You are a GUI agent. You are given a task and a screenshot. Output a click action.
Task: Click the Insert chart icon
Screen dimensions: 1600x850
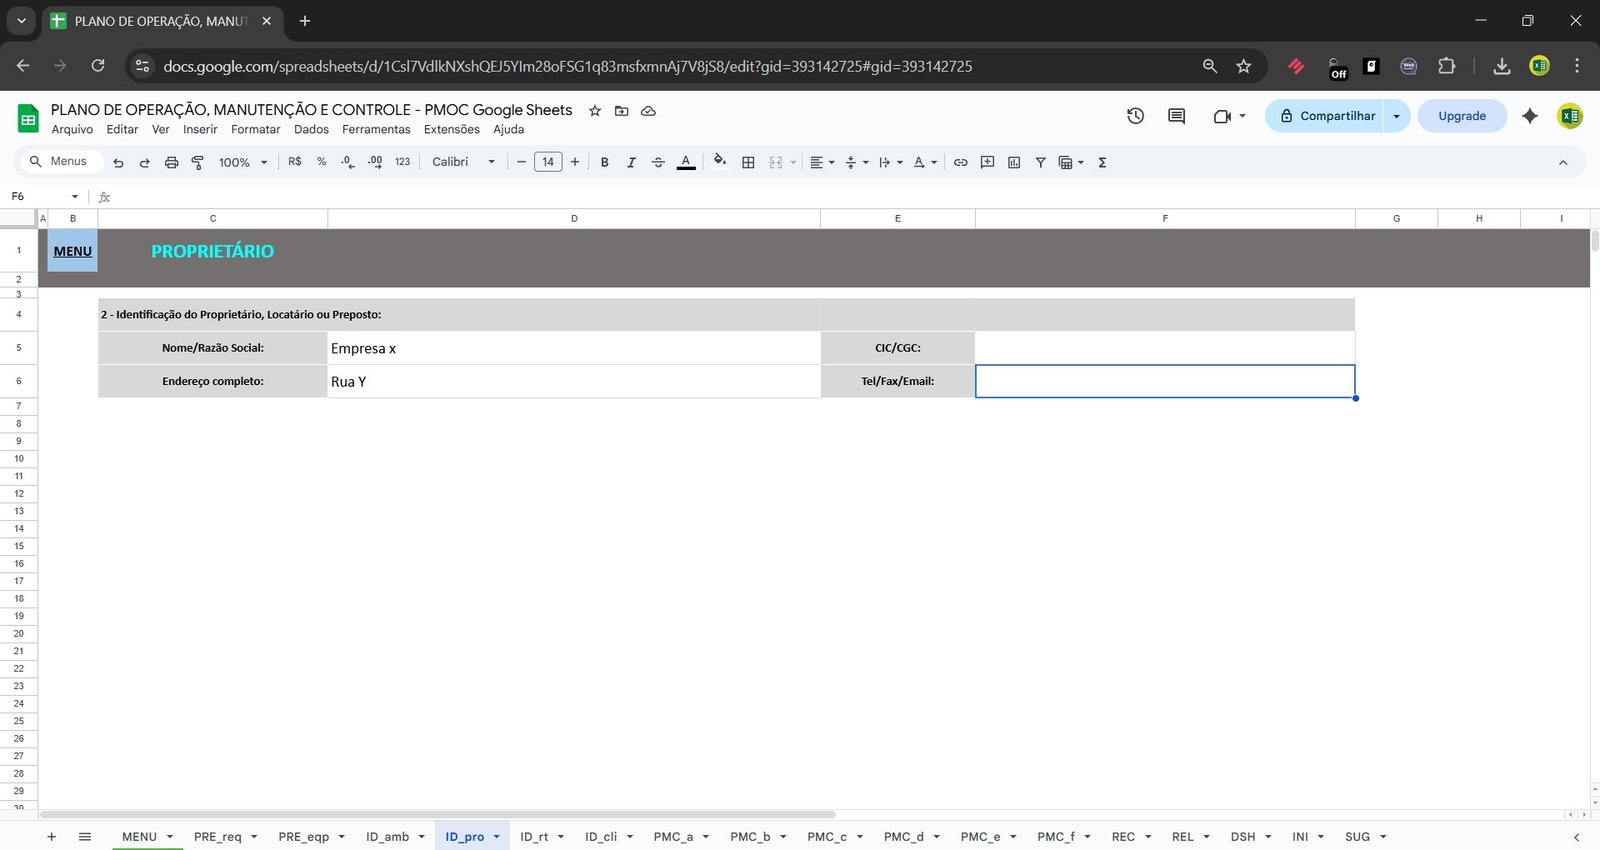1014,162
